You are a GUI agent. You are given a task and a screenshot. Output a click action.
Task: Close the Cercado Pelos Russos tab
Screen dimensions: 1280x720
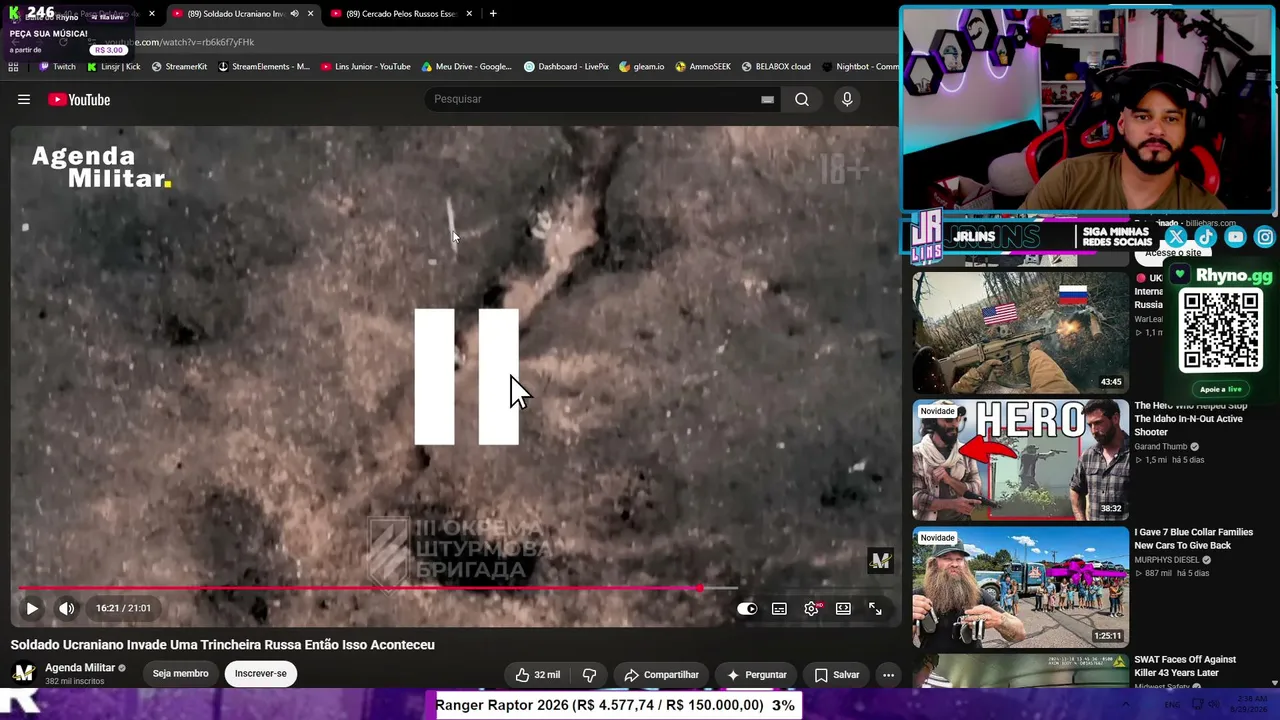[469, 14]
